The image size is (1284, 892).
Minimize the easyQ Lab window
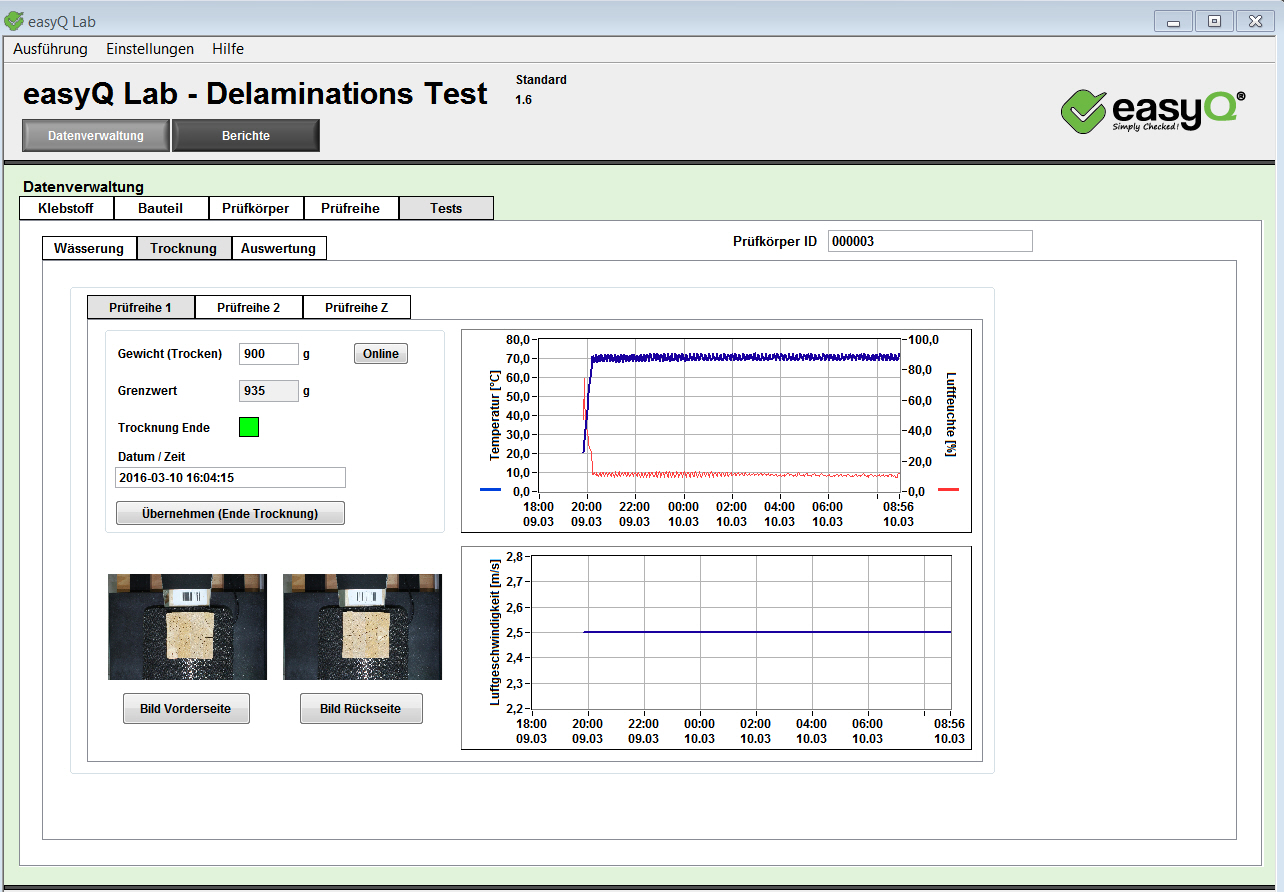click(1173, 21)
